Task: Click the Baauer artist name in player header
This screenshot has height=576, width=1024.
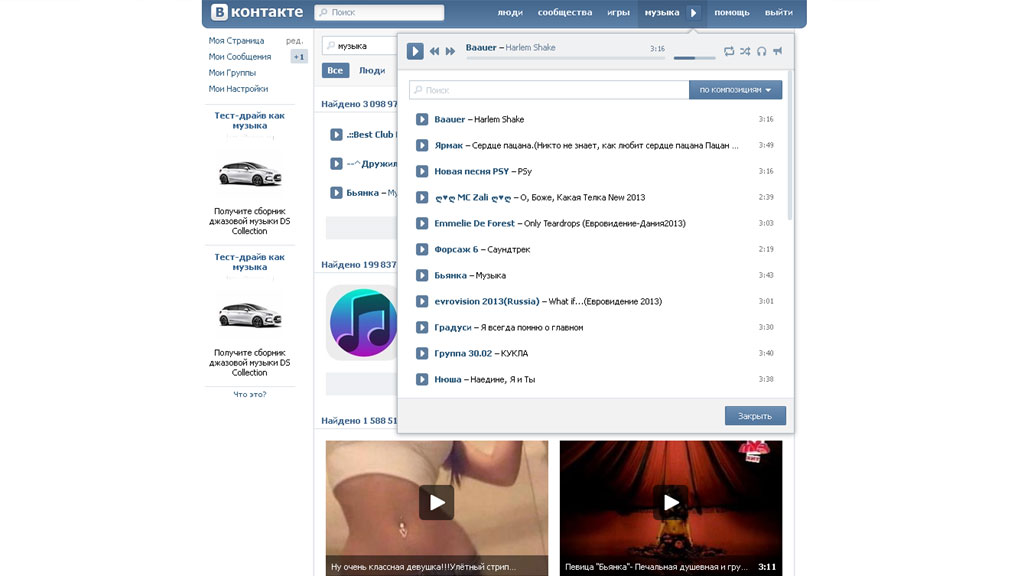Action: tap(481, 48)
